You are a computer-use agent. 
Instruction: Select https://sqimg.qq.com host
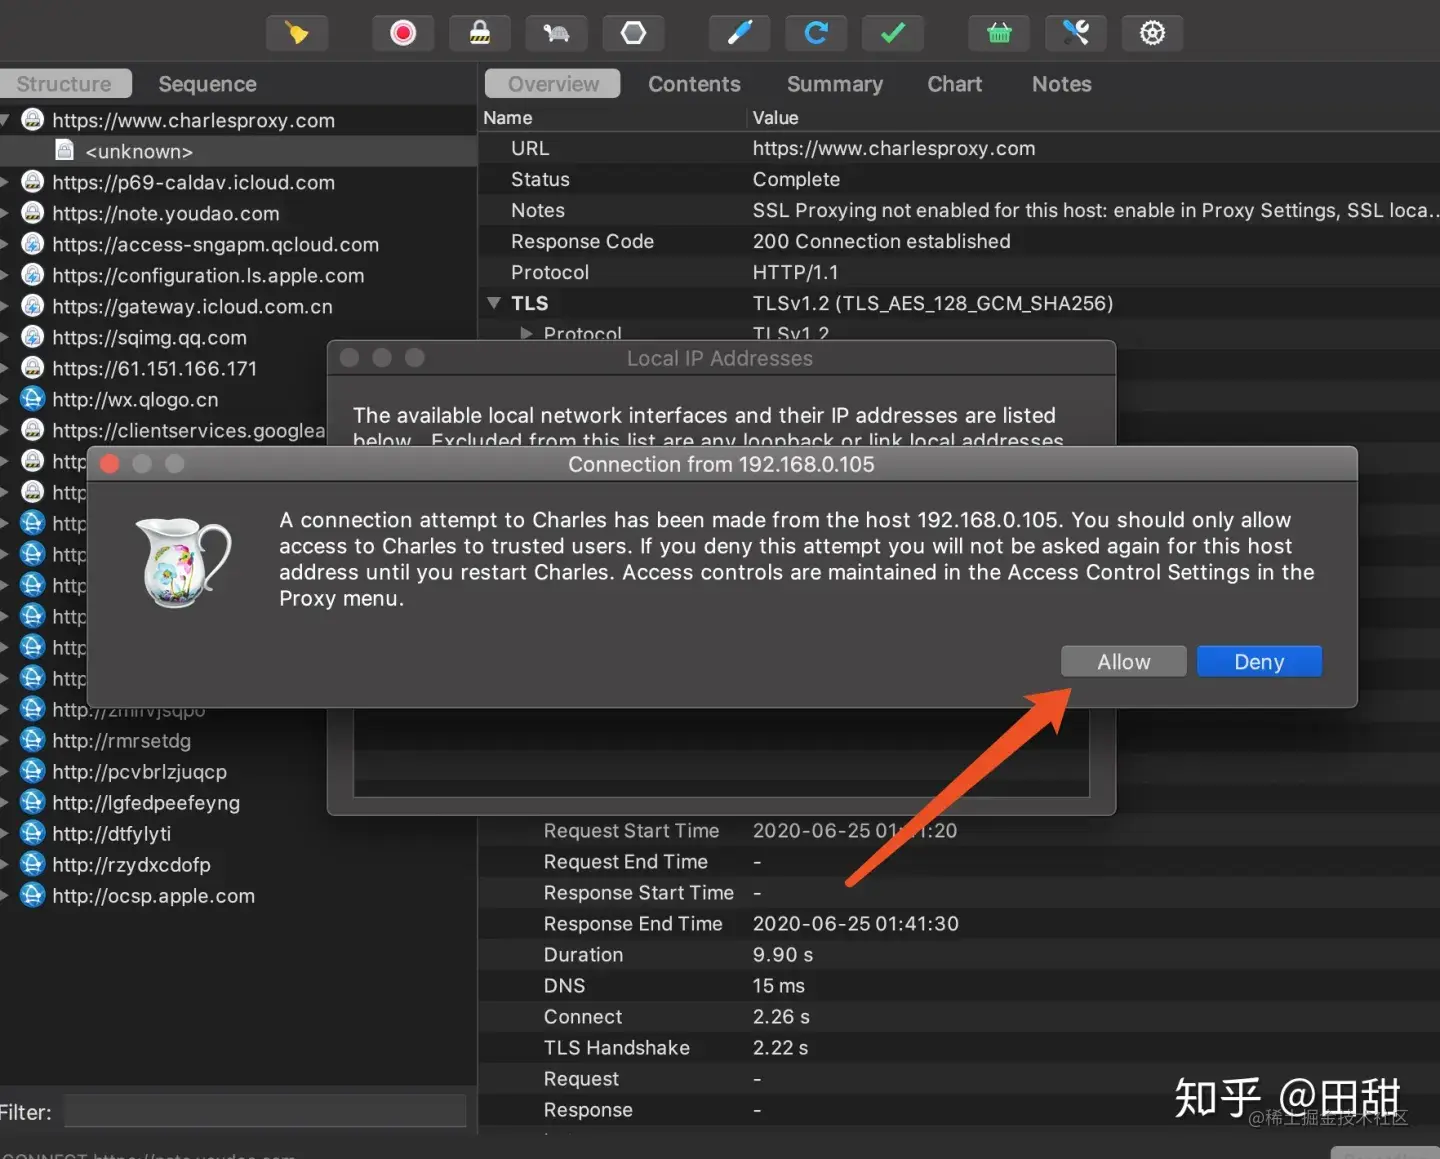click(149, 338)
